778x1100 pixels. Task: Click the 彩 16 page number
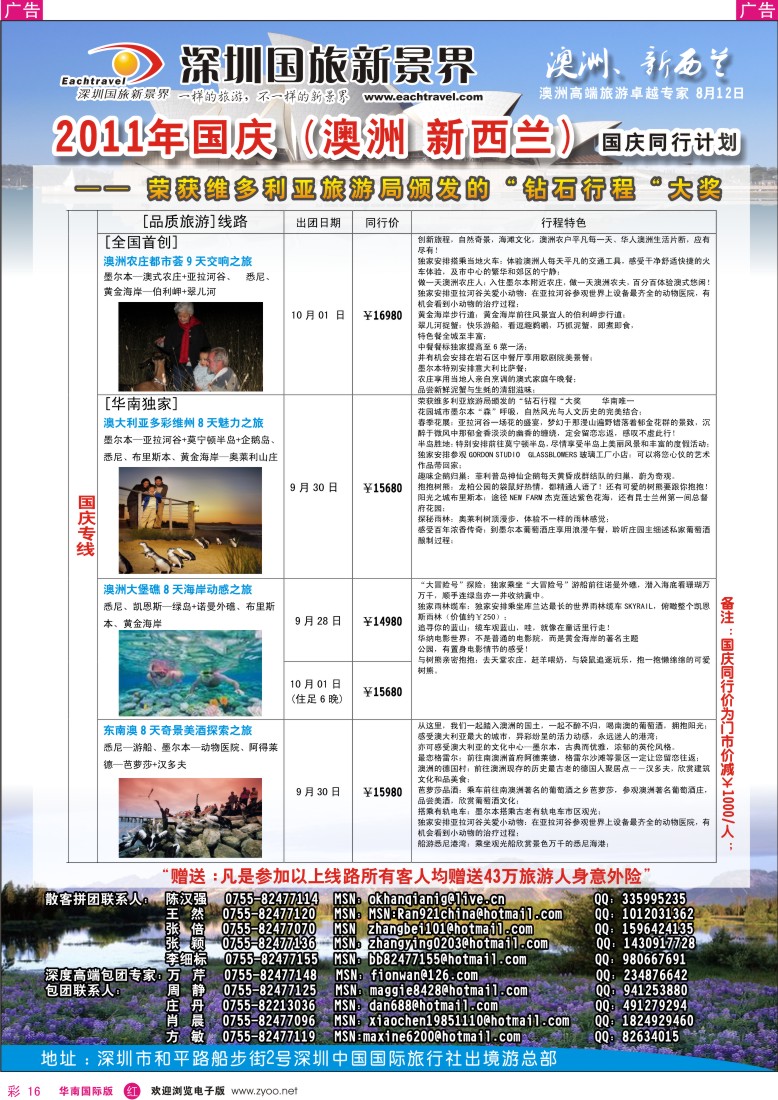click(25, 1091)
